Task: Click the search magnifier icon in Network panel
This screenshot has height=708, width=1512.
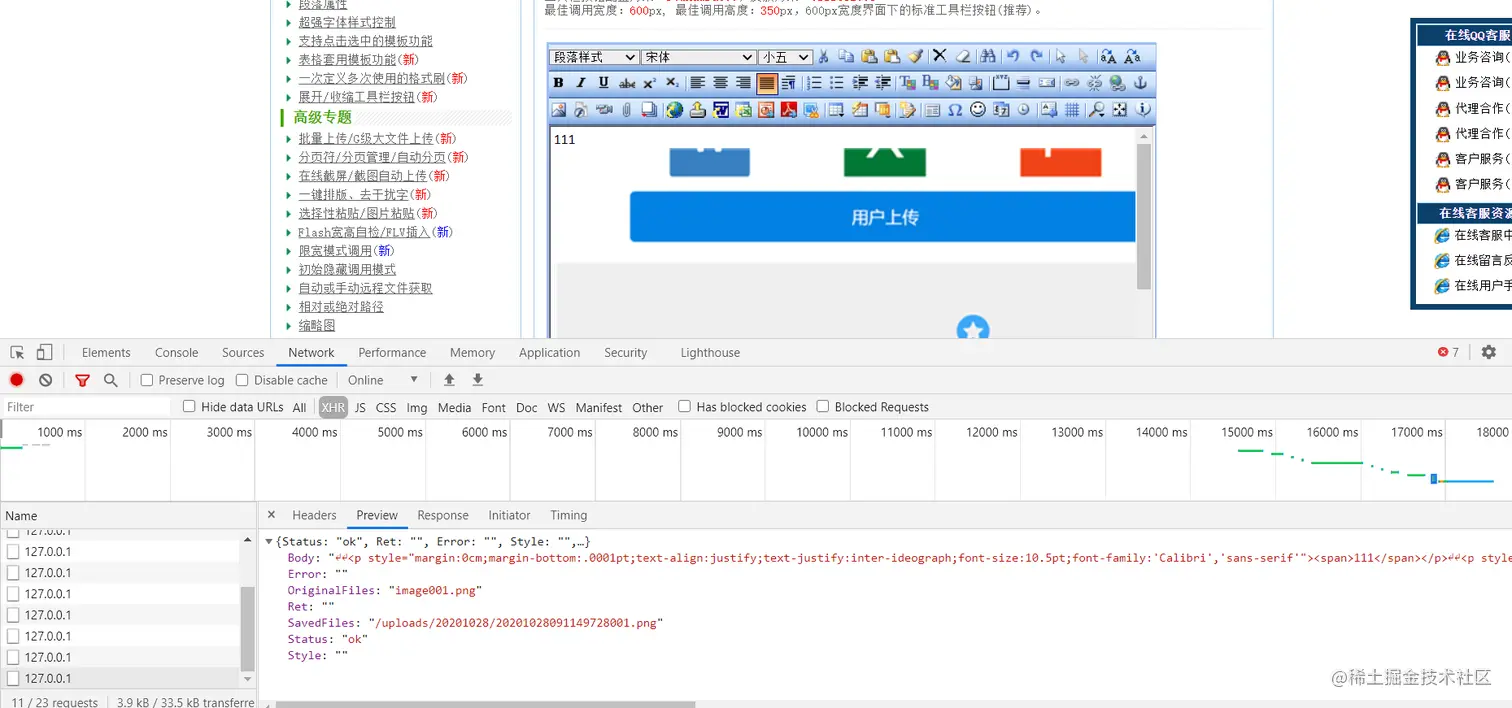Action: point(111,380)
